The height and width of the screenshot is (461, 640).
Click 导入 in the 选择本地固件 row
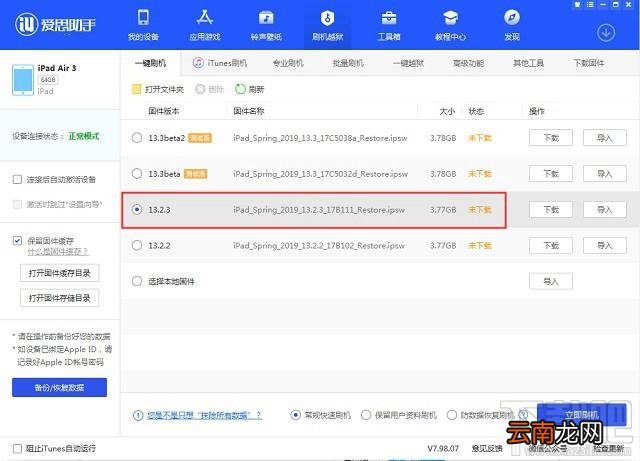(x=551, y=281)
